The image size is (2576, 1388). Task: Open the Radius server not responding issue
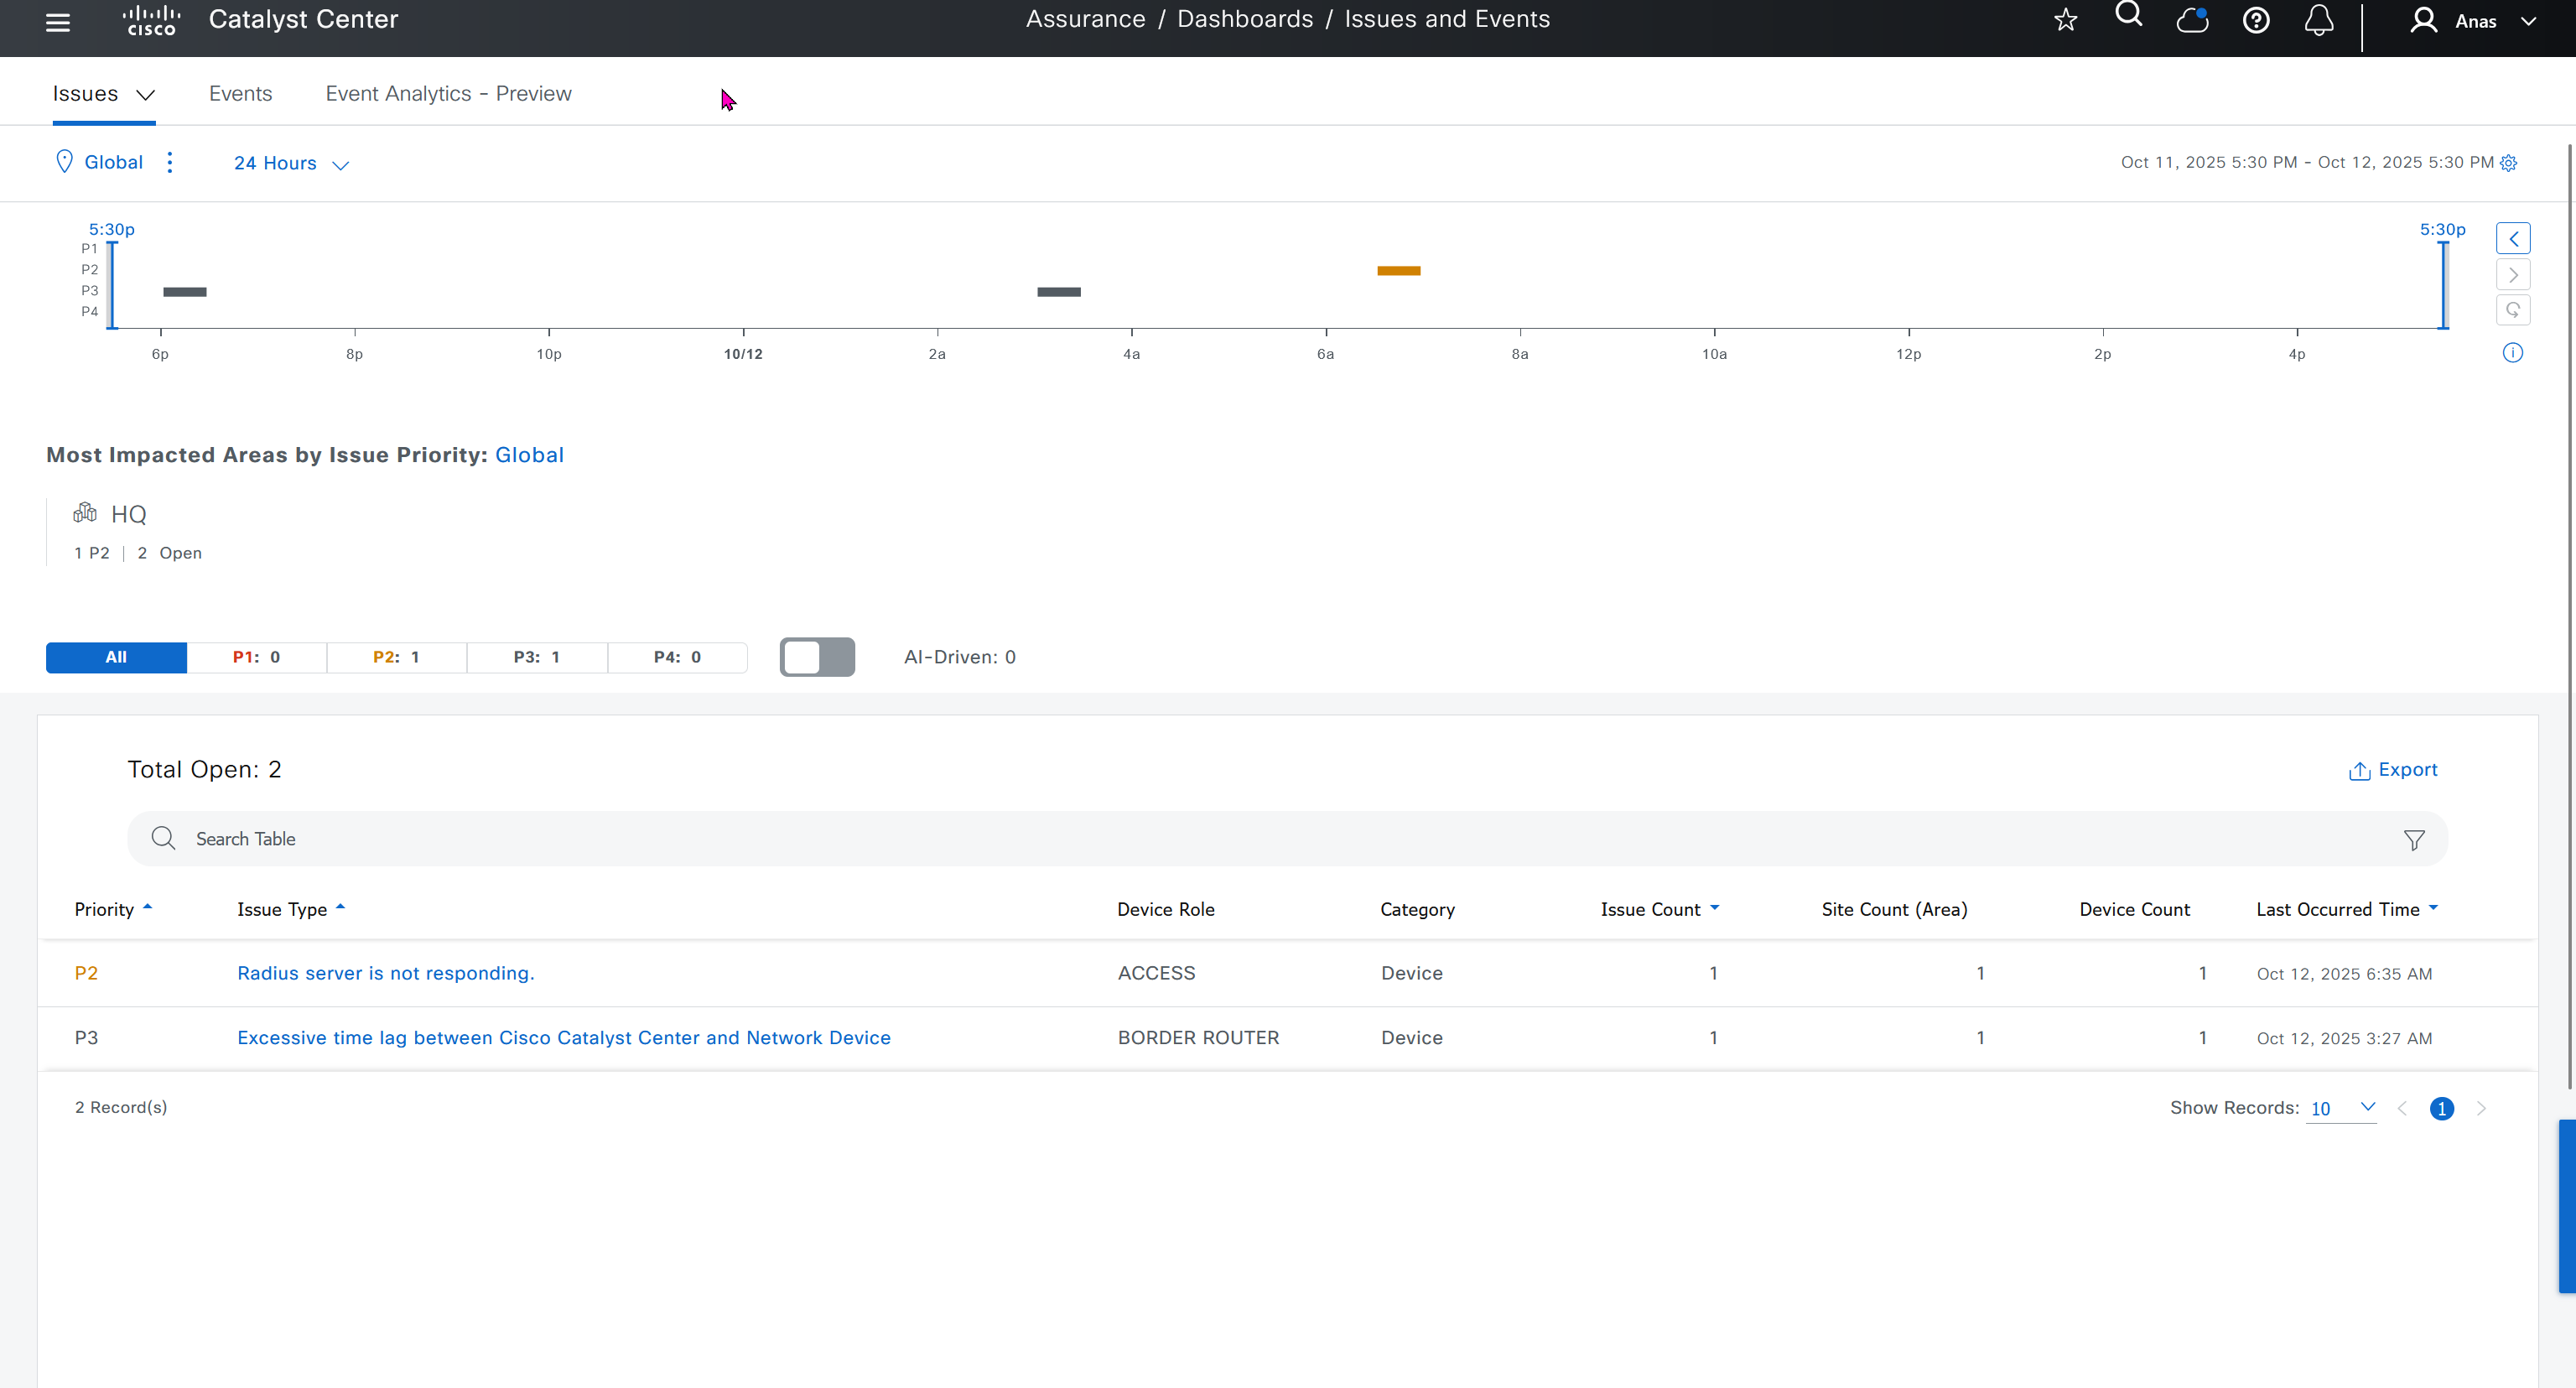click(385, 973)
